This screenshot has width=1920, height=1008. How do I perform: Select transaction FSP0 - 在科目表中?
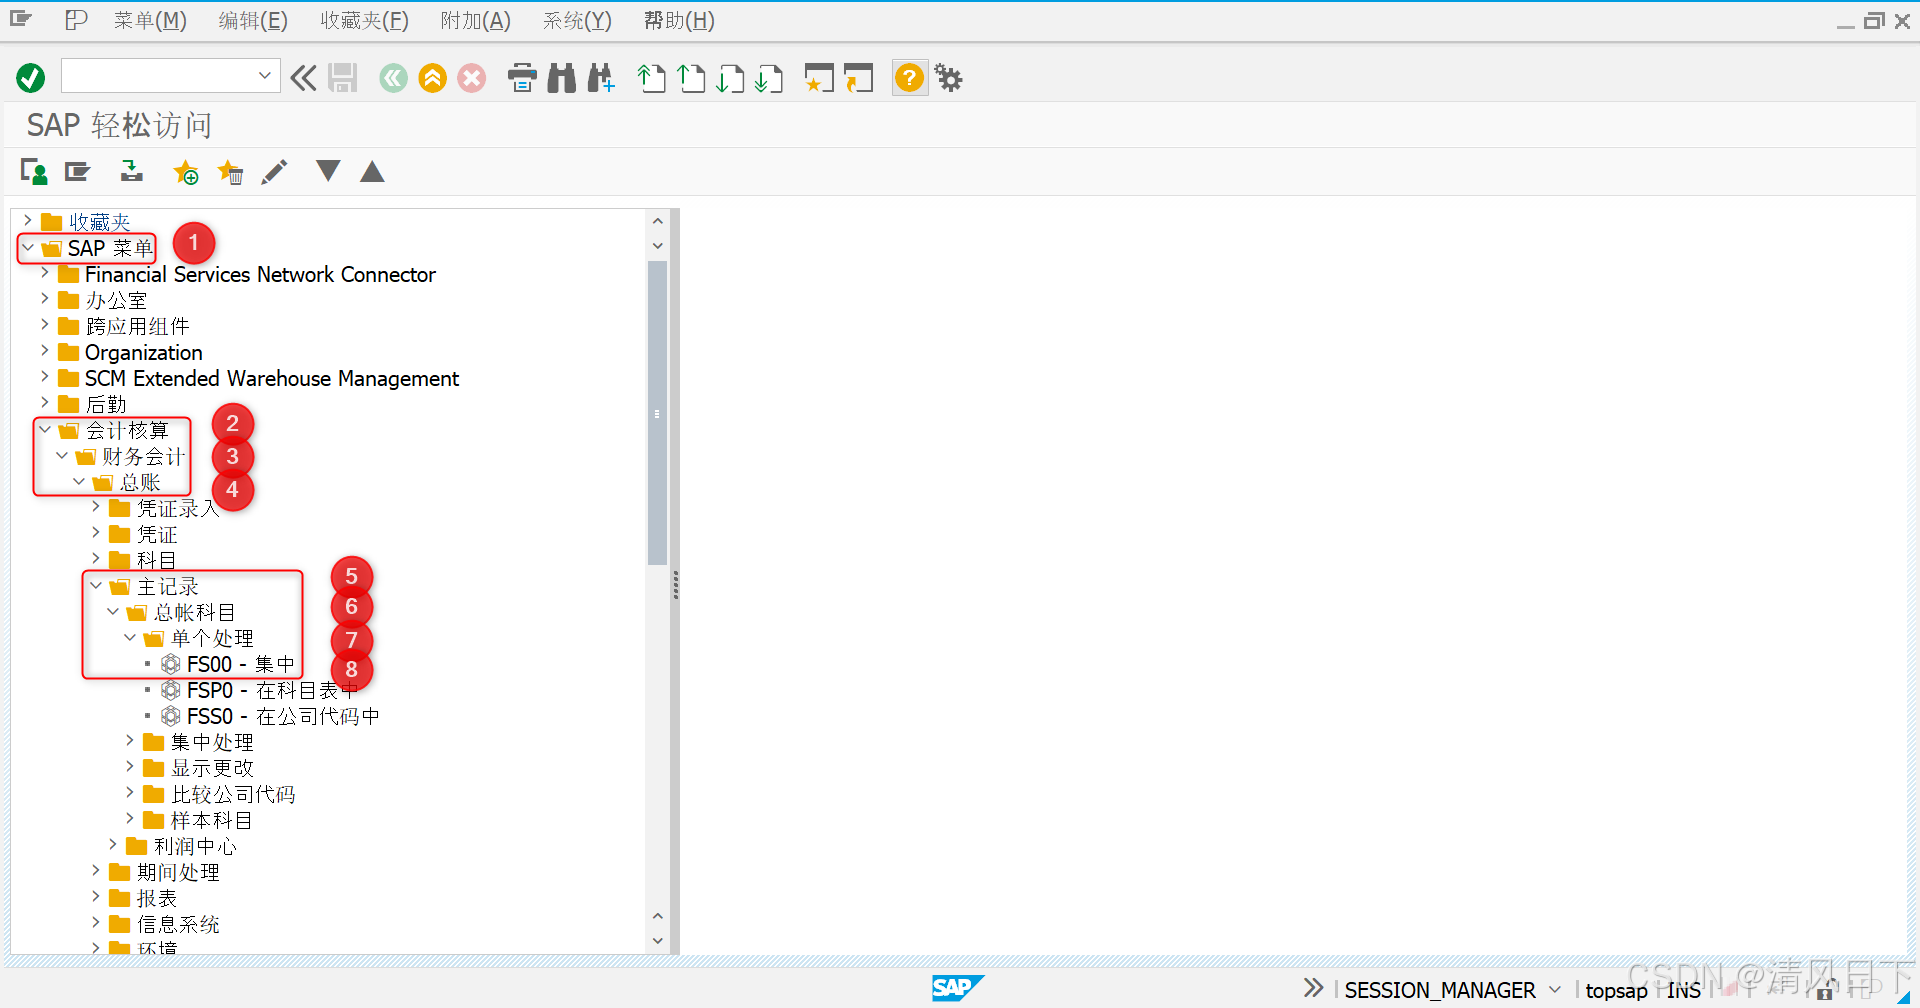[272, 690]
